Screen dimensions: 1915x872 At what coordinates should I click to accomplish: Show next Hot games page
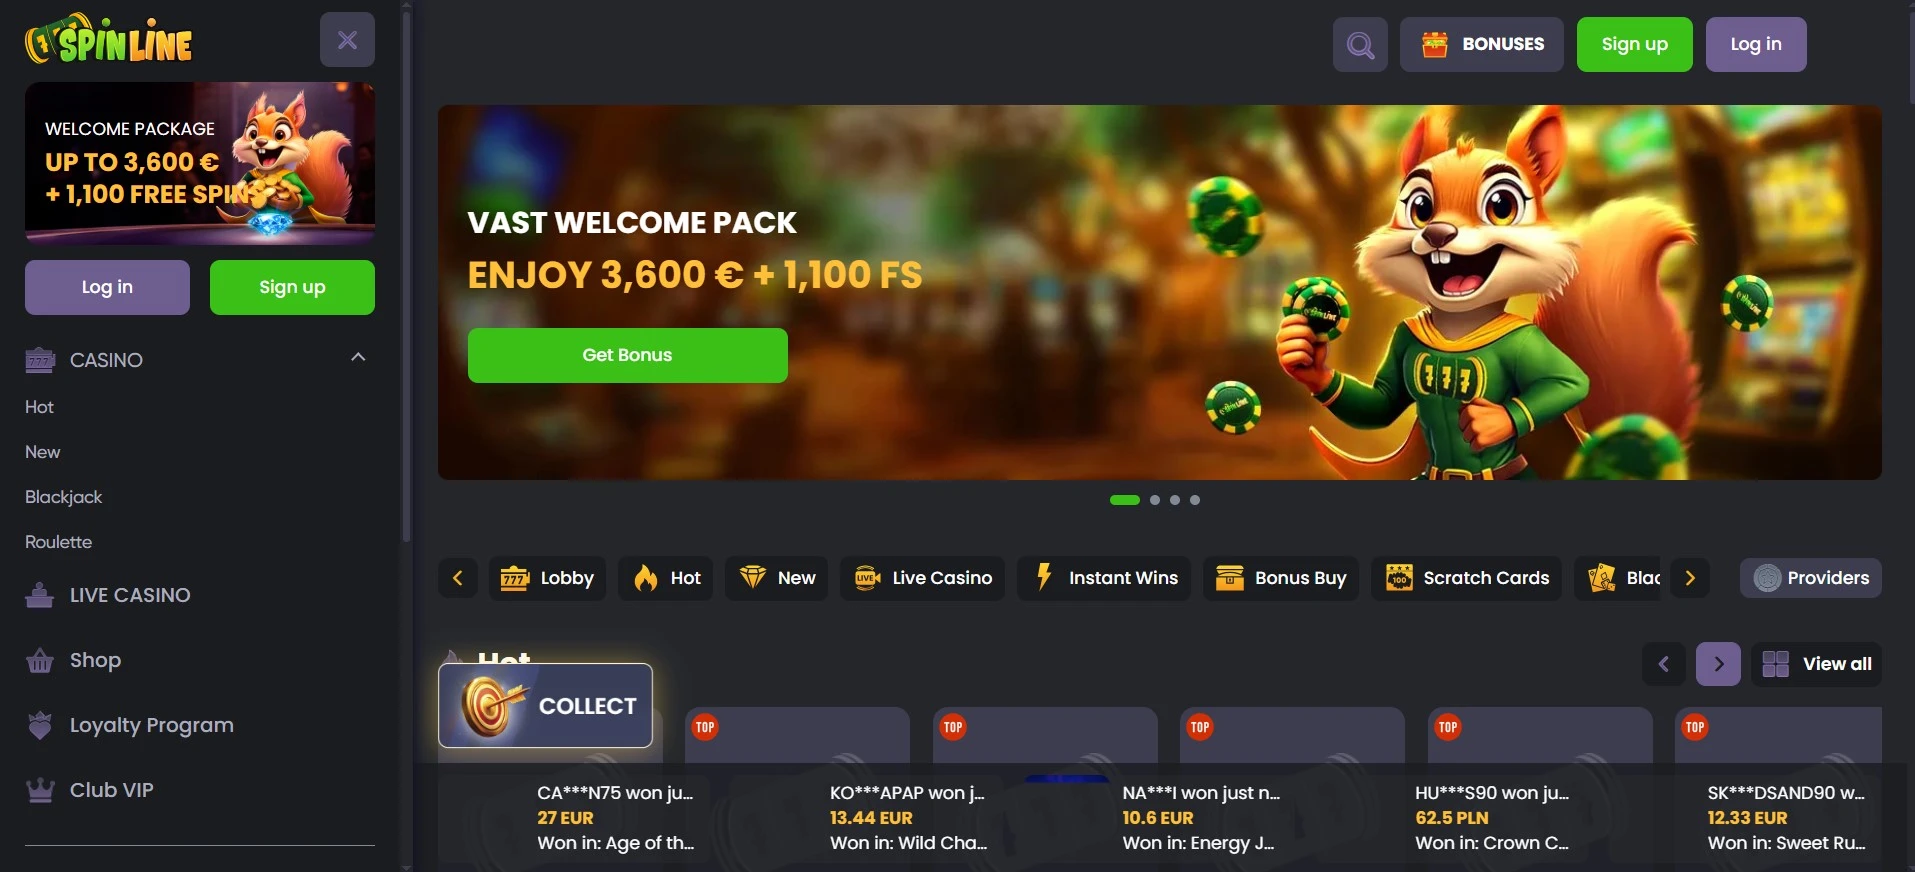[x=1718, y=664]
